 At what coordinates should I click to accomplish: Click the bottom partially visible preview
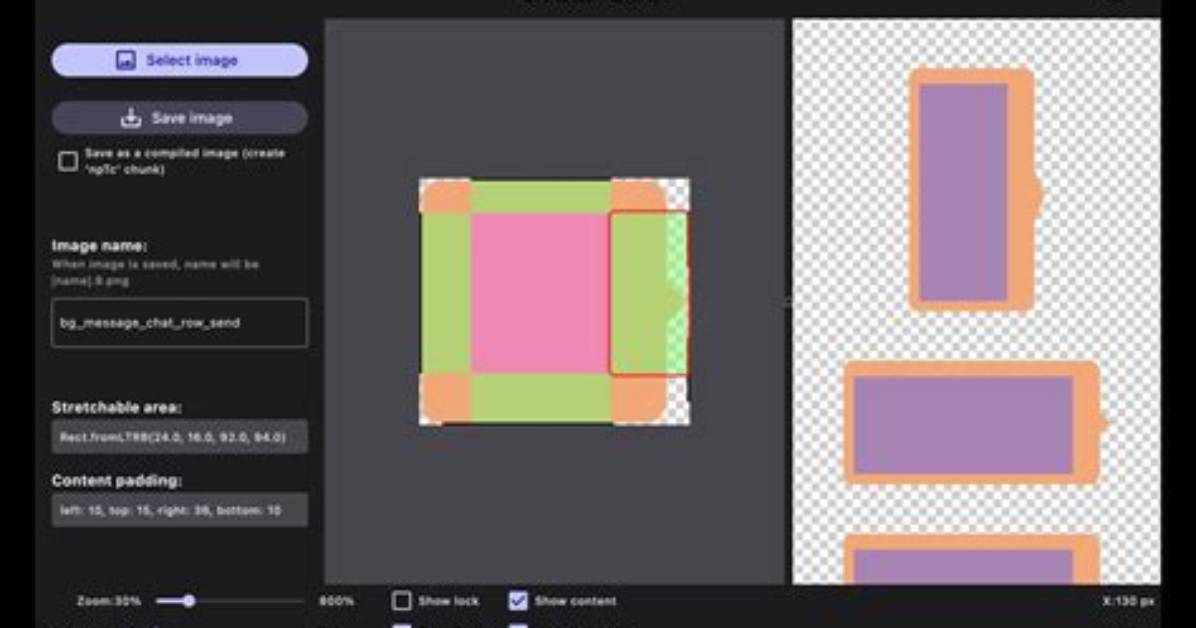[x=972, y=559]
